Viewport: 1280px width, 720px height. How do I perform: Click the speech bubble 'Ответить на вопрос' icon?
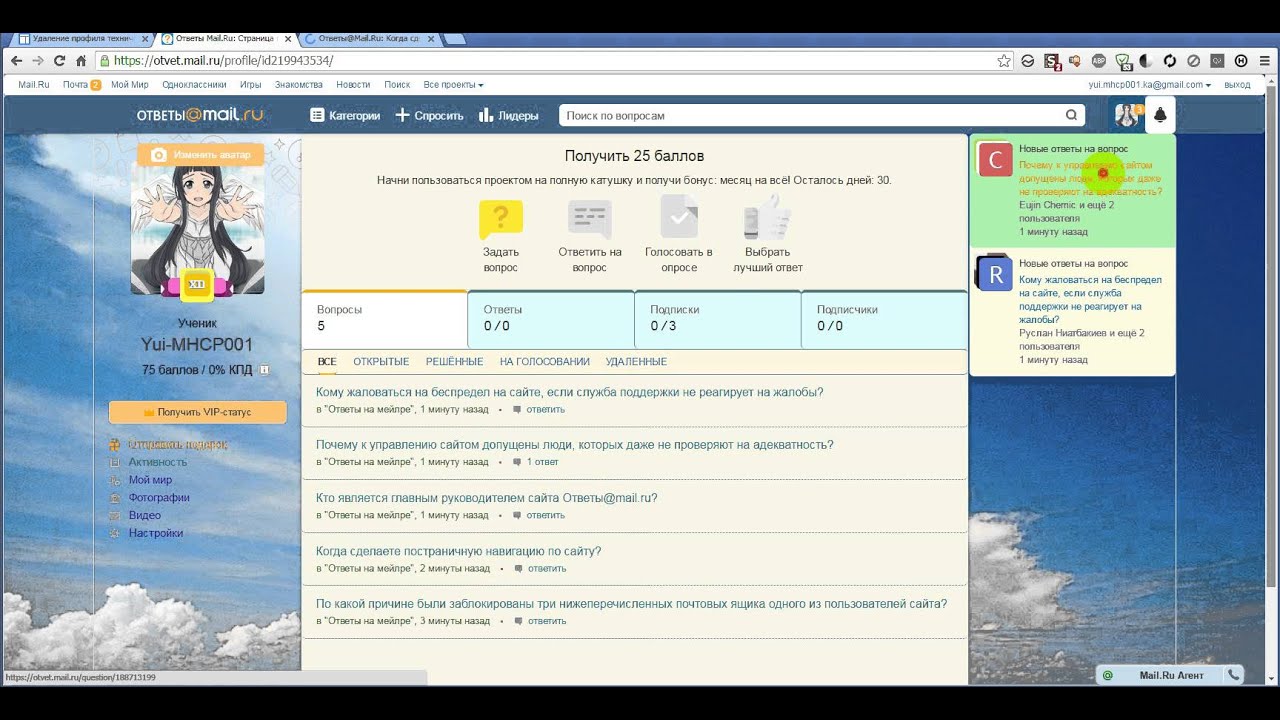(590, 219)
